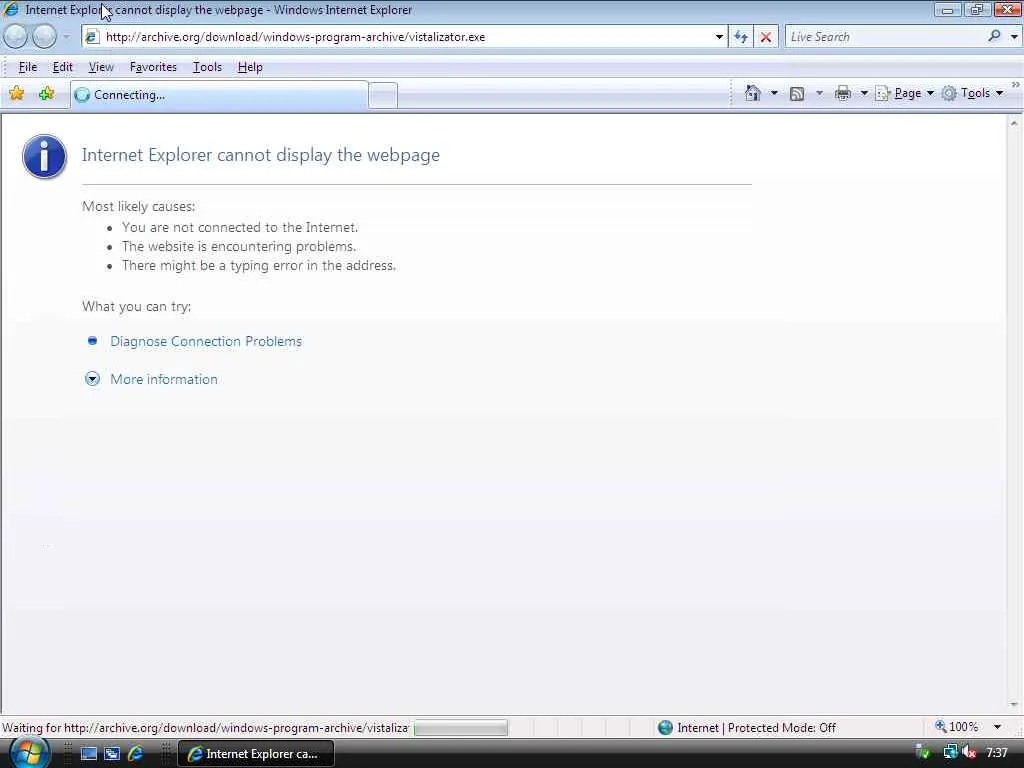The image size is (1024, 768).
Task: Show more command bar items via chevron
Action: 1016,85
